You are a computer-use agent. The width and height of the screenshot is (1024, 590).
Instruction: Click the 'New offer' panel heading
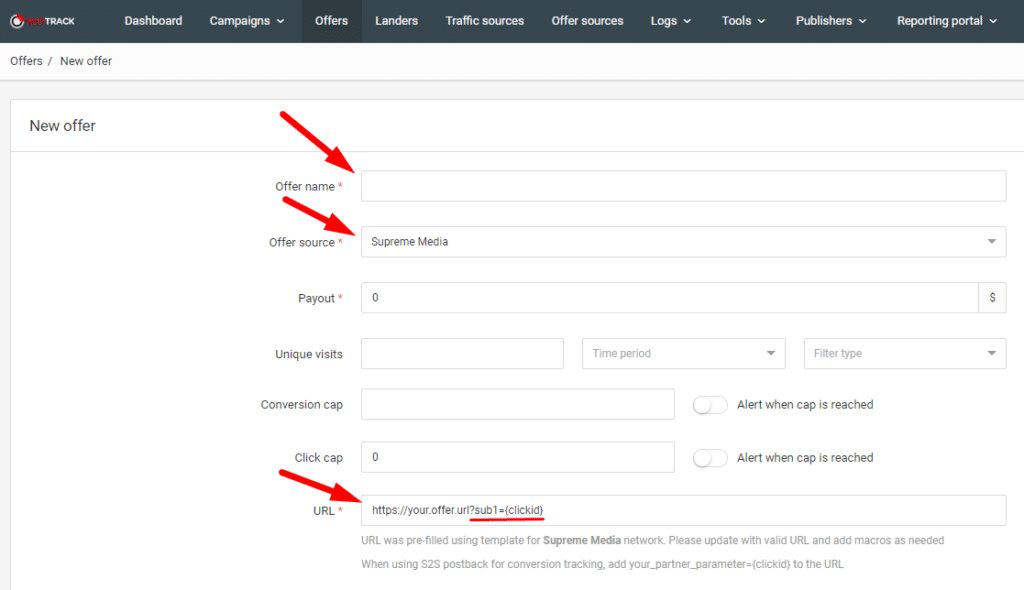63,125
